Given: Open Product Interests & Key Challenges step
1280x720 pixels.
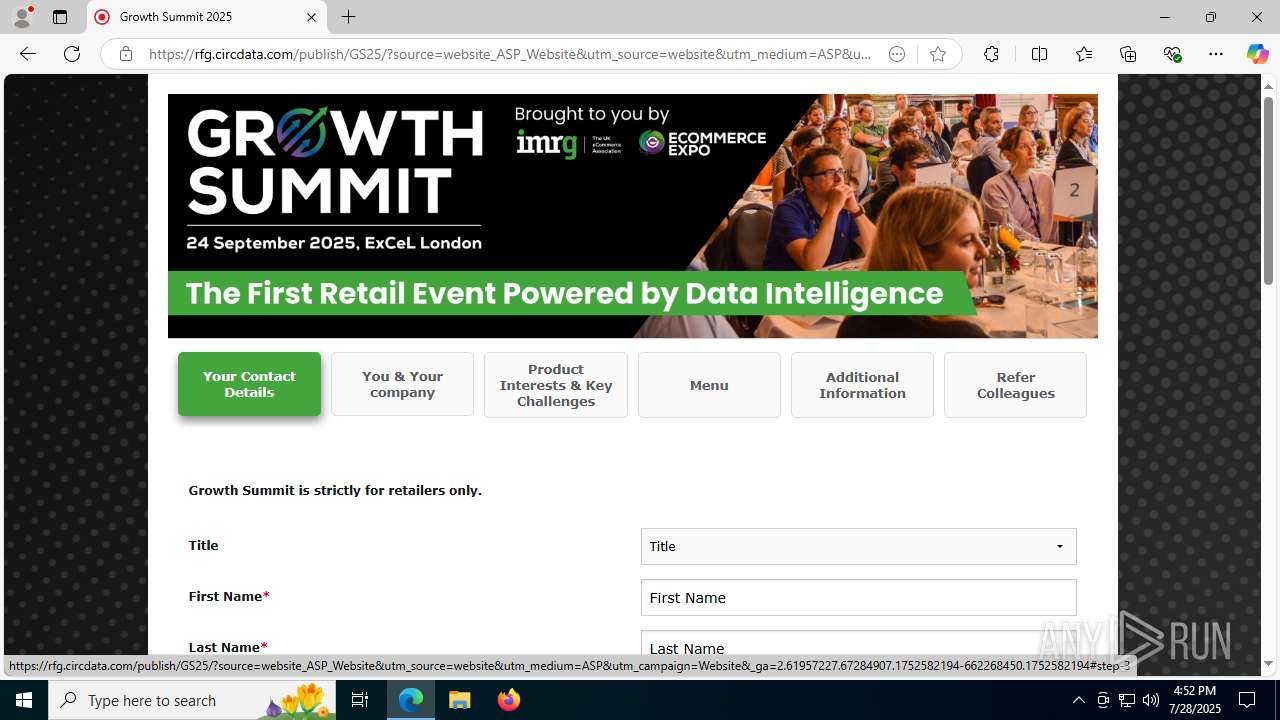Looking at the screenshot, I should pyautogui.click(x=556, y=385).
